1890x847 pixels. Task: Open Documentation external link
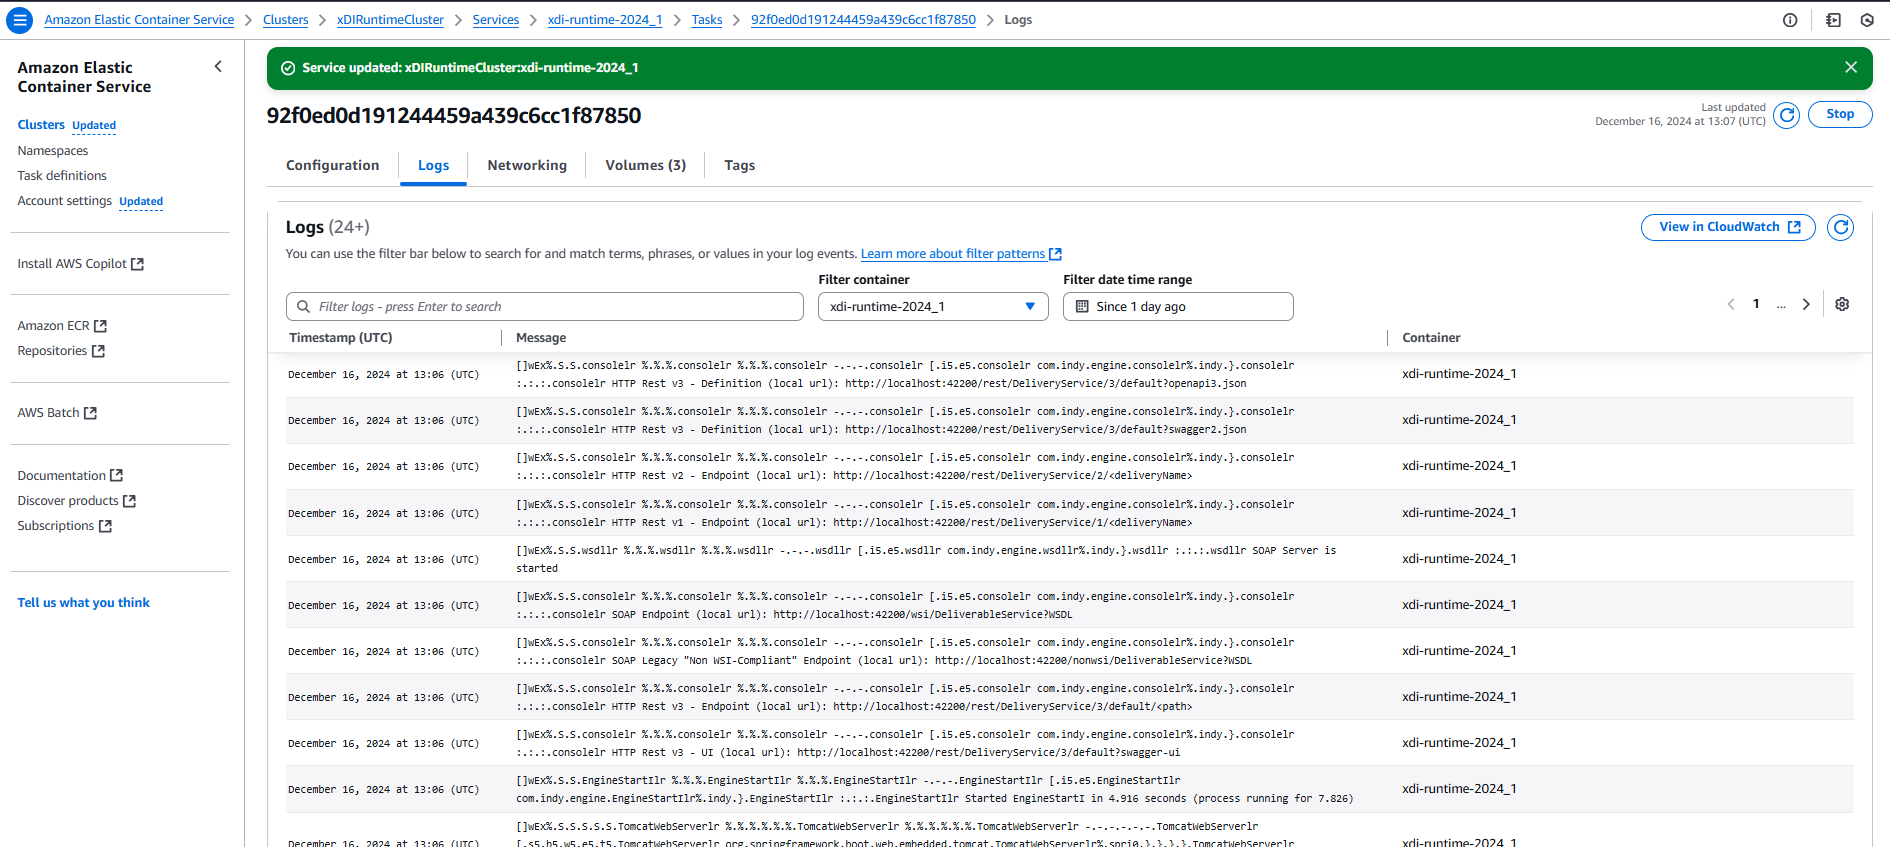pyautogui.click(x=70, y=476)
